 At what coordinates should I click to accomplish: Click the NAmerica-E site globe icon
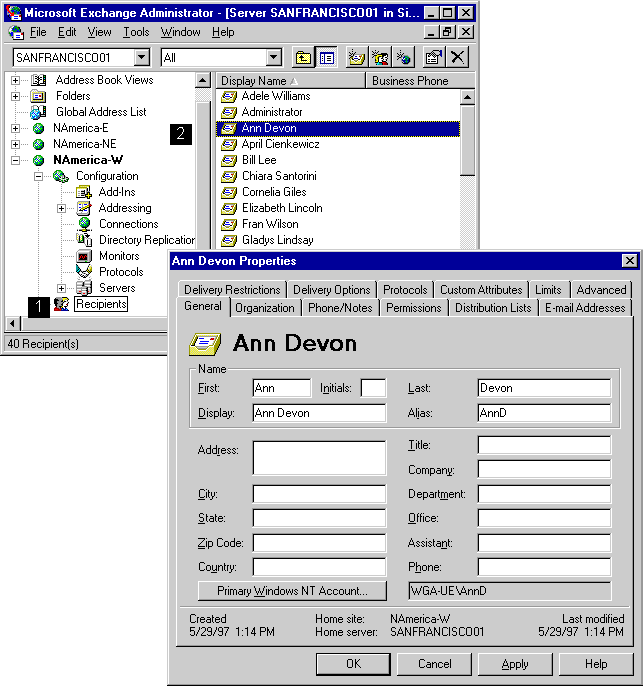pyautogui.click(x=38, y=128)
